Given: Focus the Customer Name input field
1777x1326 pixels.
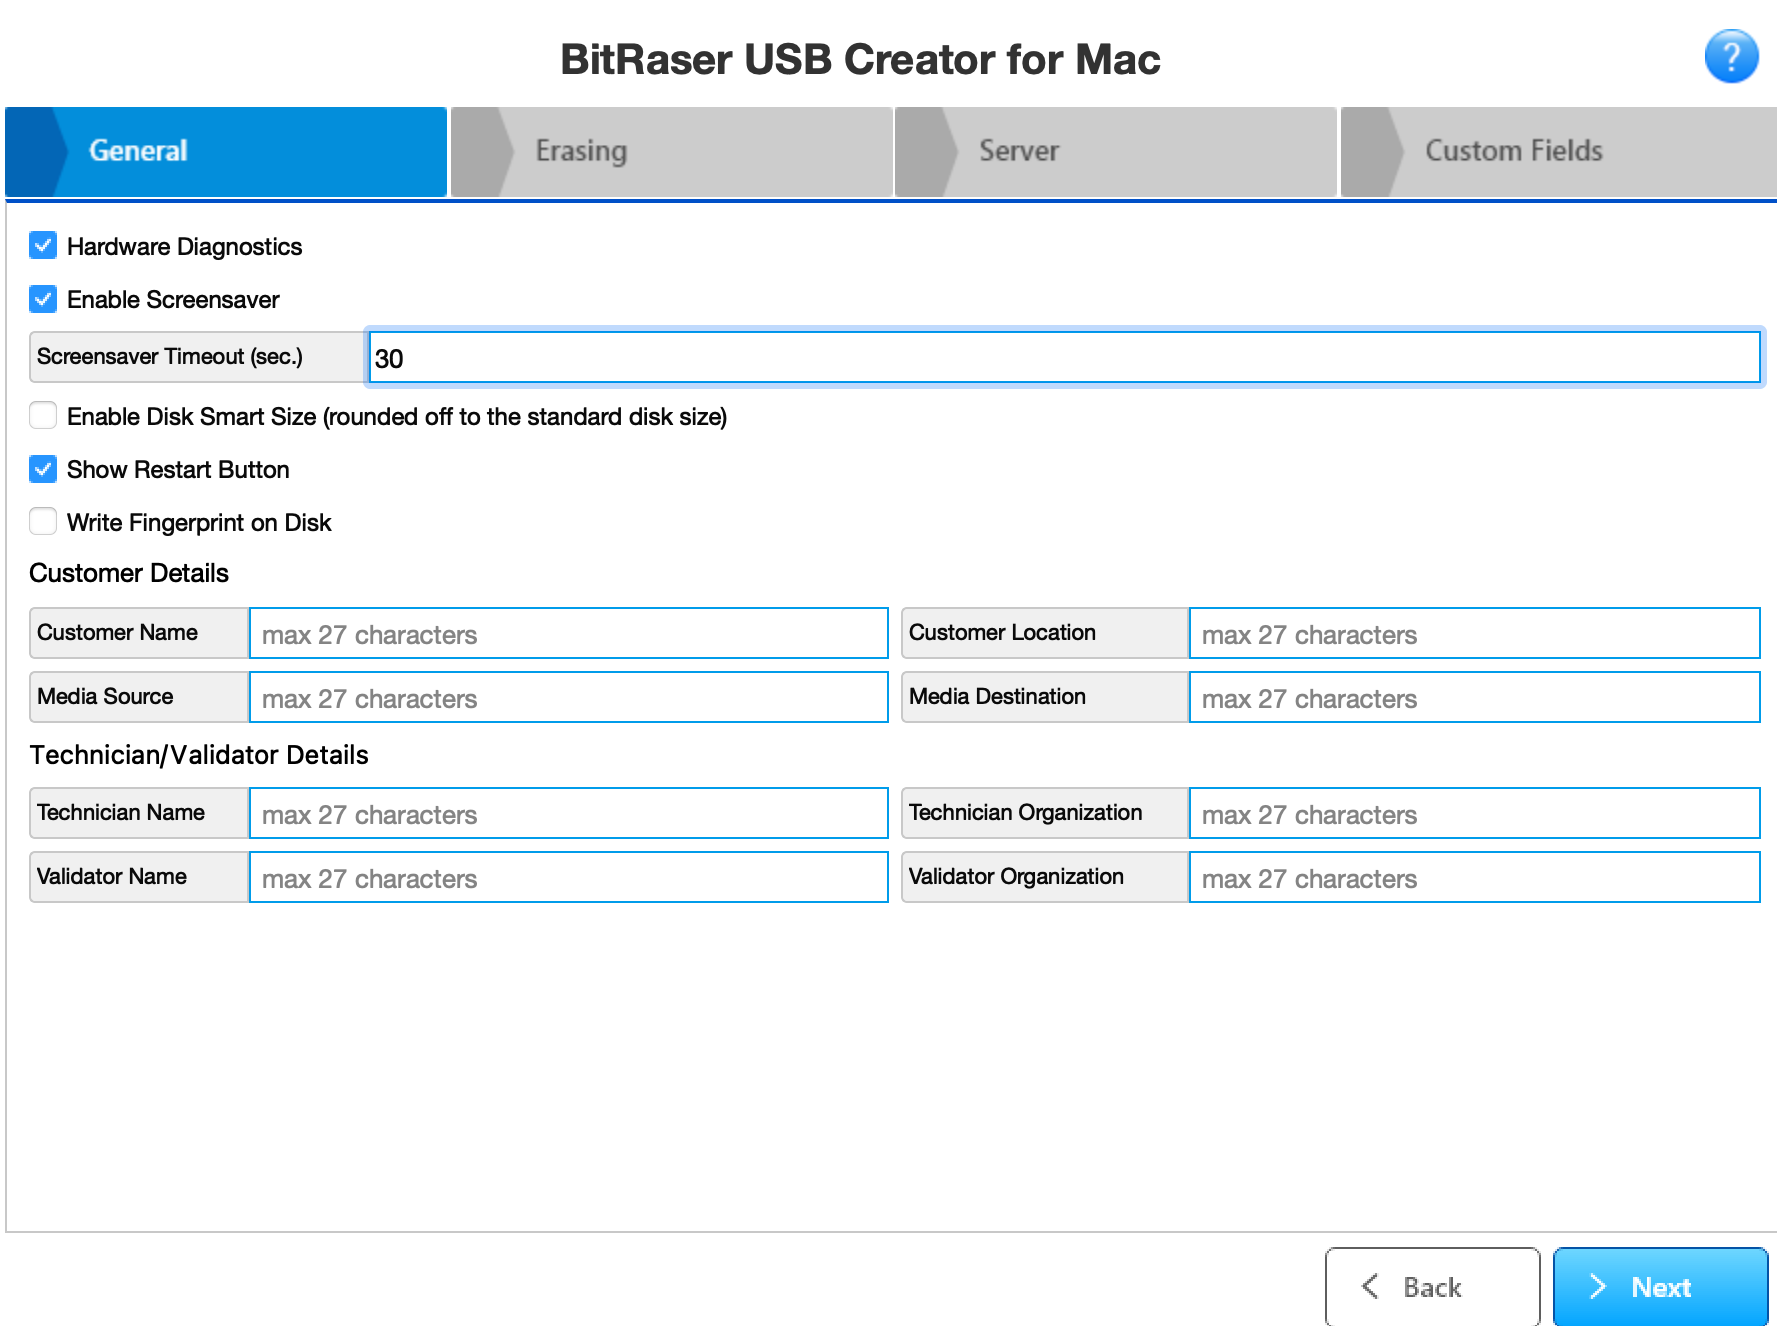Looking at the screenshot, I should pyautogui.click(x=568, y=634).
